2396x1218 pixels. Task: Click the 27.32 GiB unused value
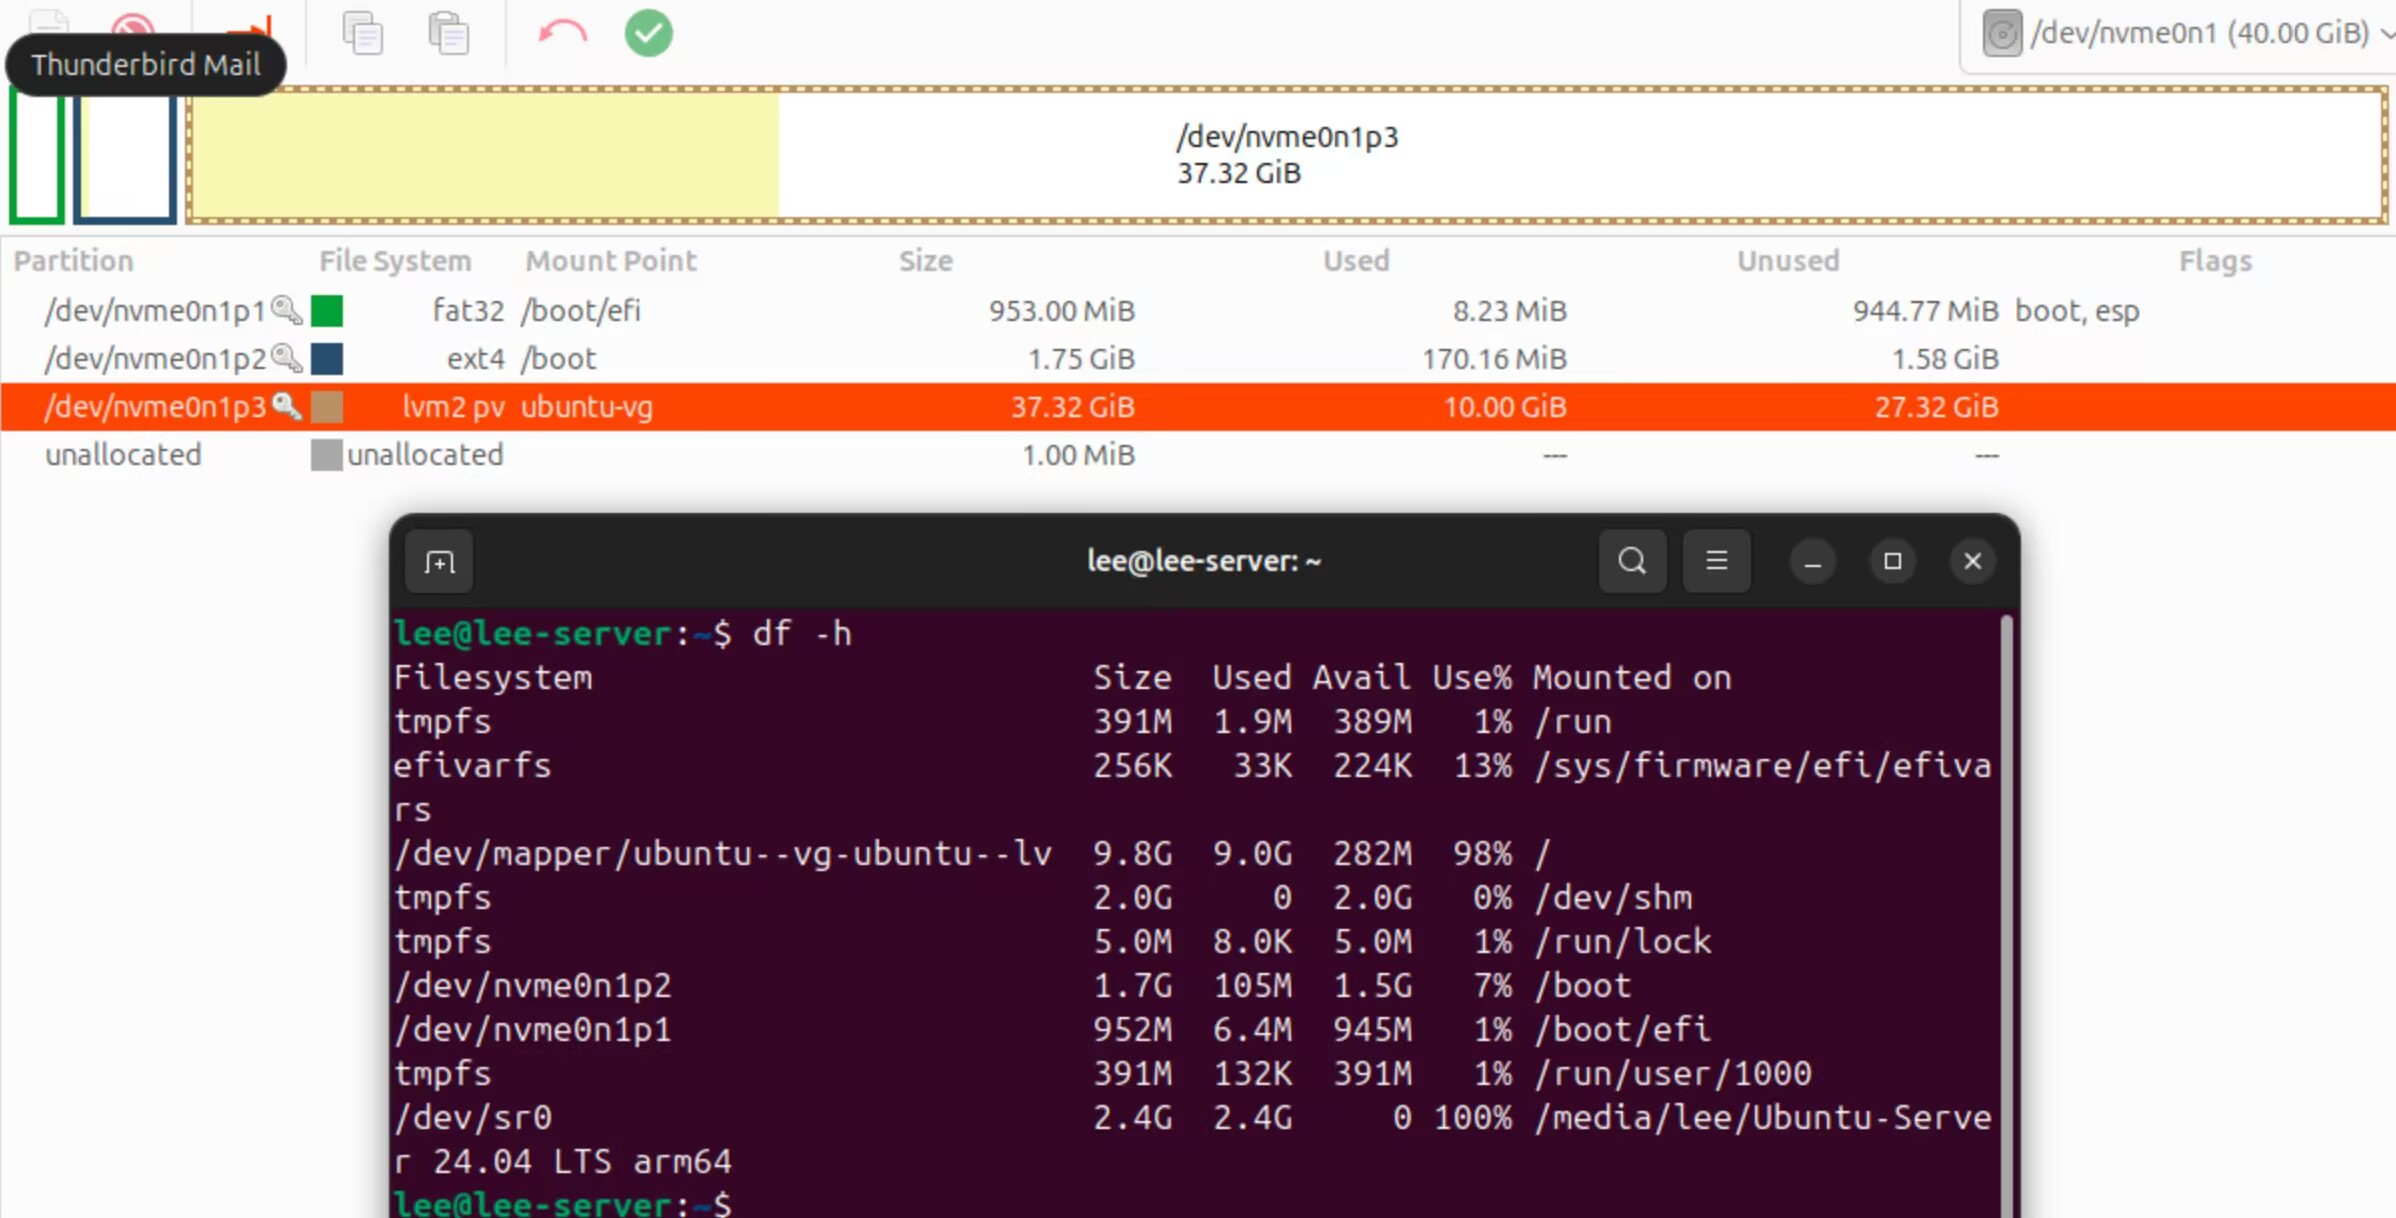pyautogui.click(x=1937, y=407)
